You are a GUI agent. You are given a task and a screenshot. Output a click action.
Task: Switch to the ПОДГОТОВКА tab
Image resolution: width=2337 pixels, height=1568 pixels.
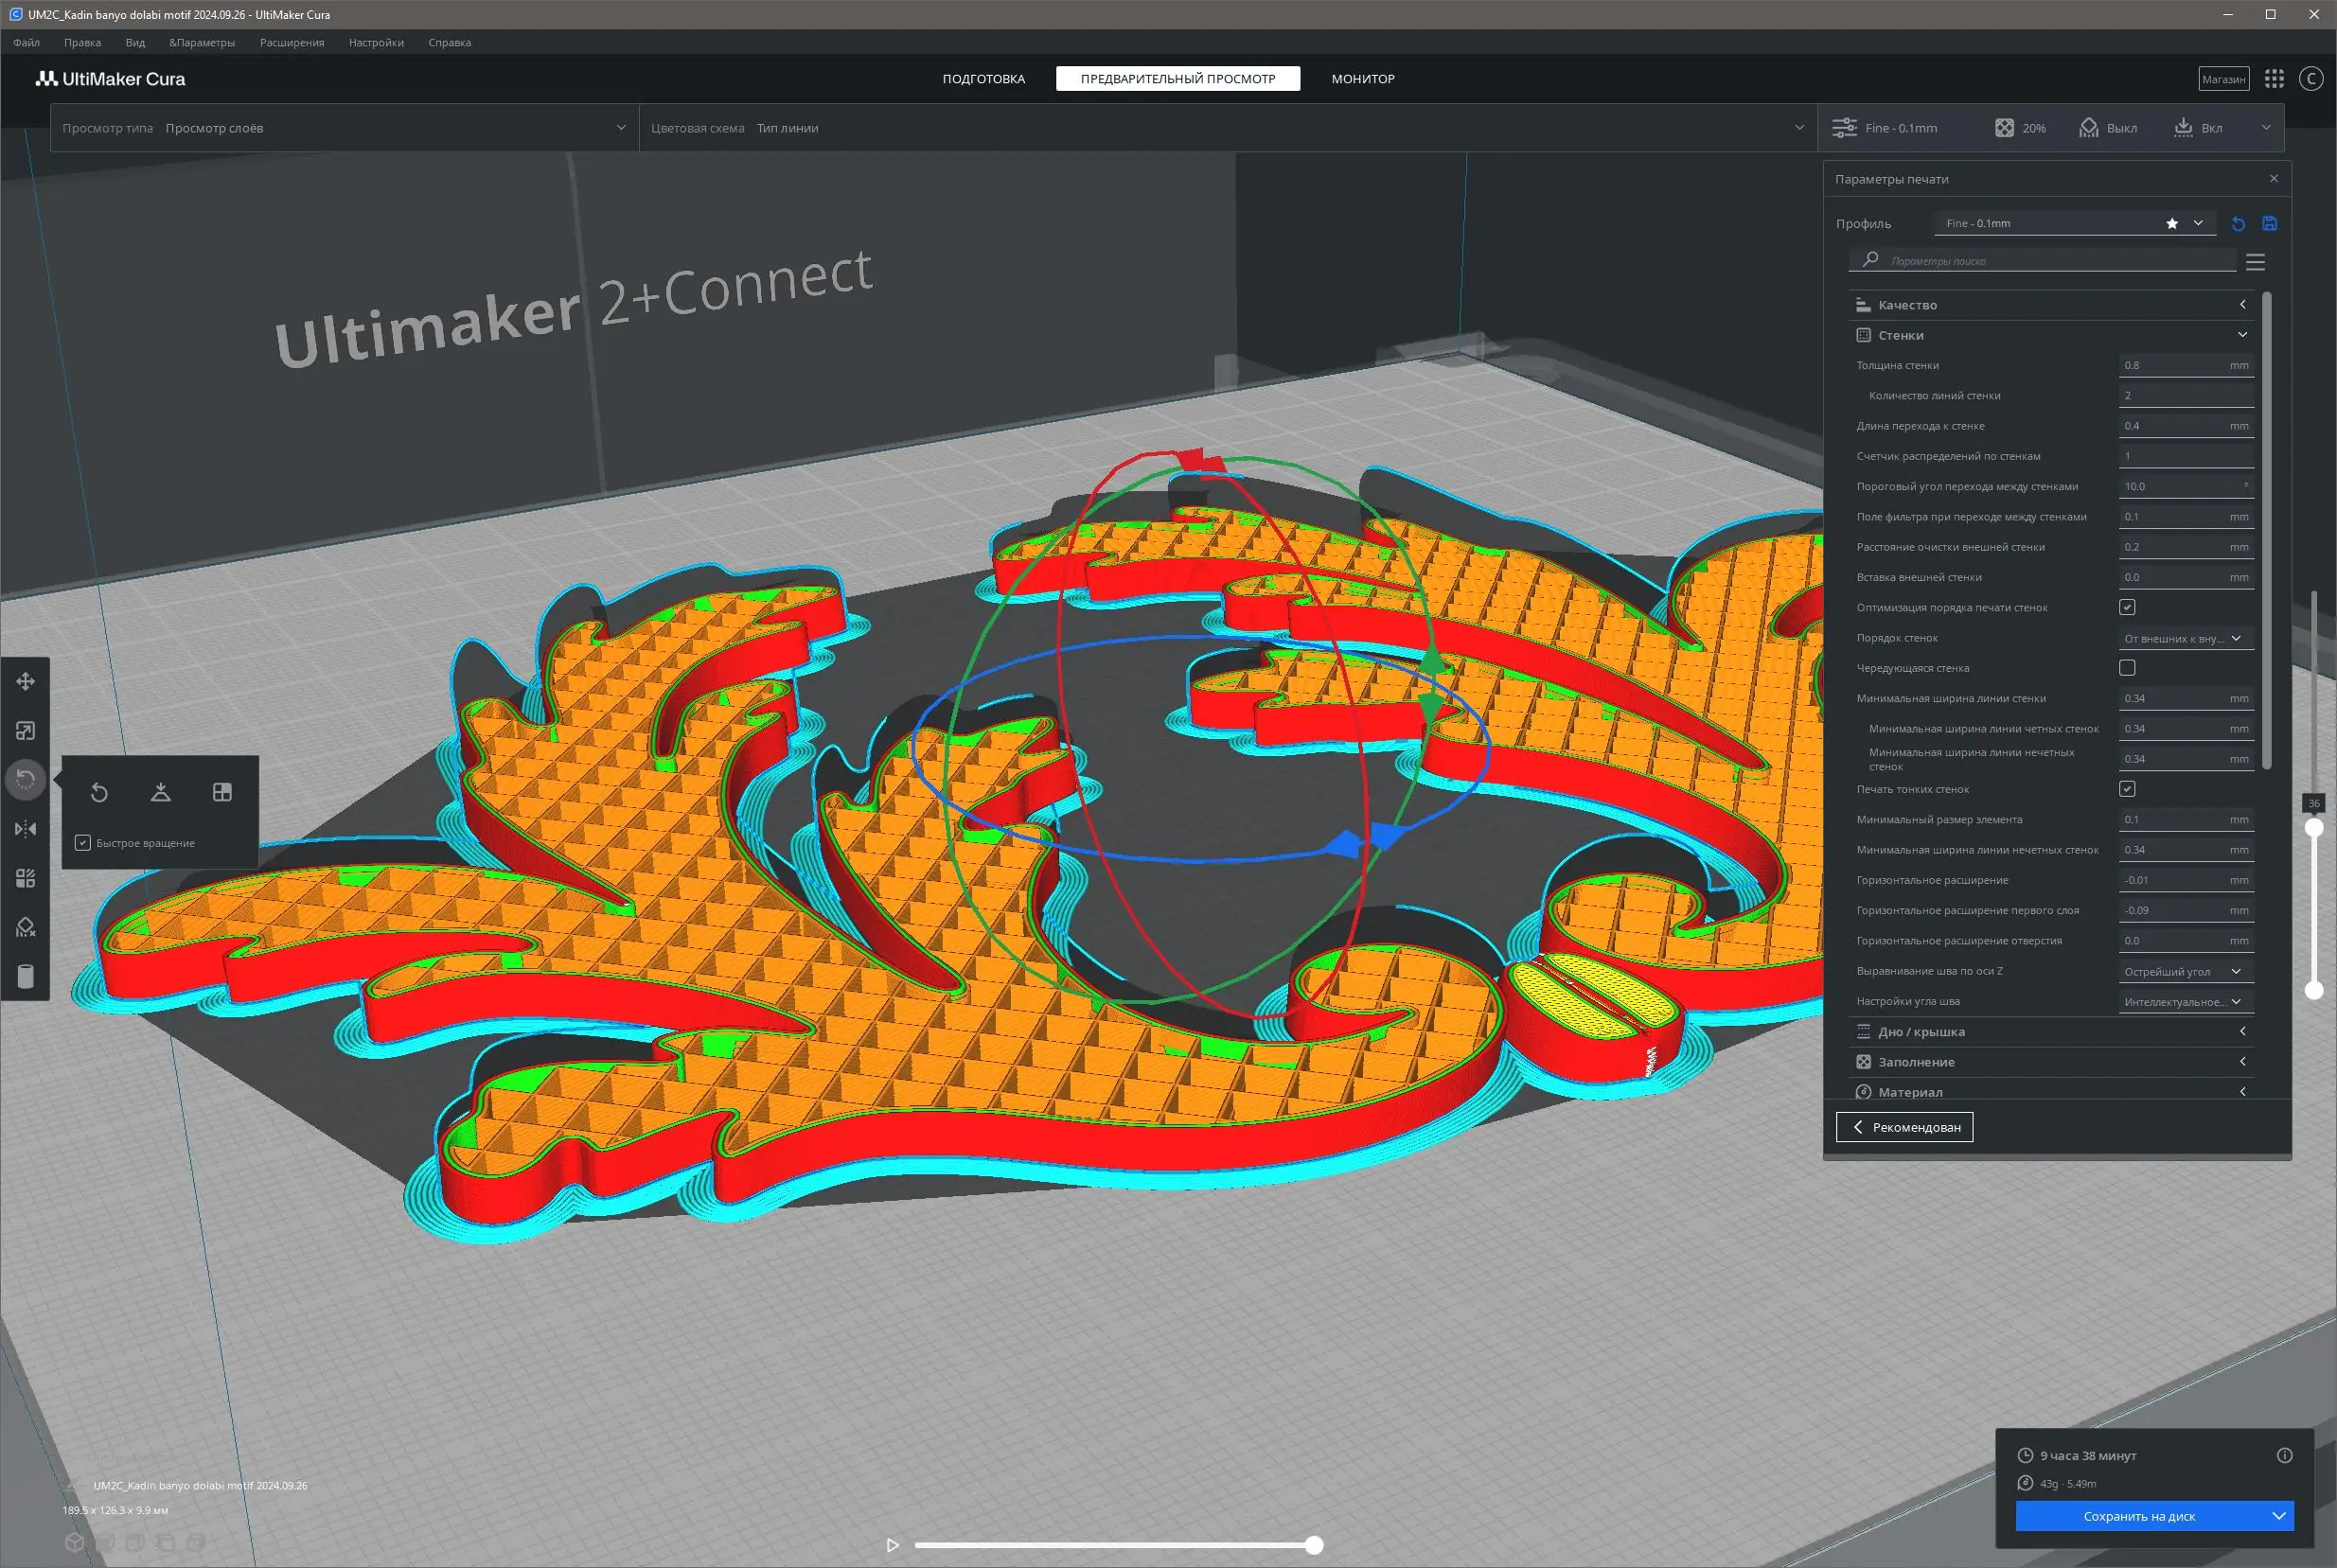coord(983,79)
